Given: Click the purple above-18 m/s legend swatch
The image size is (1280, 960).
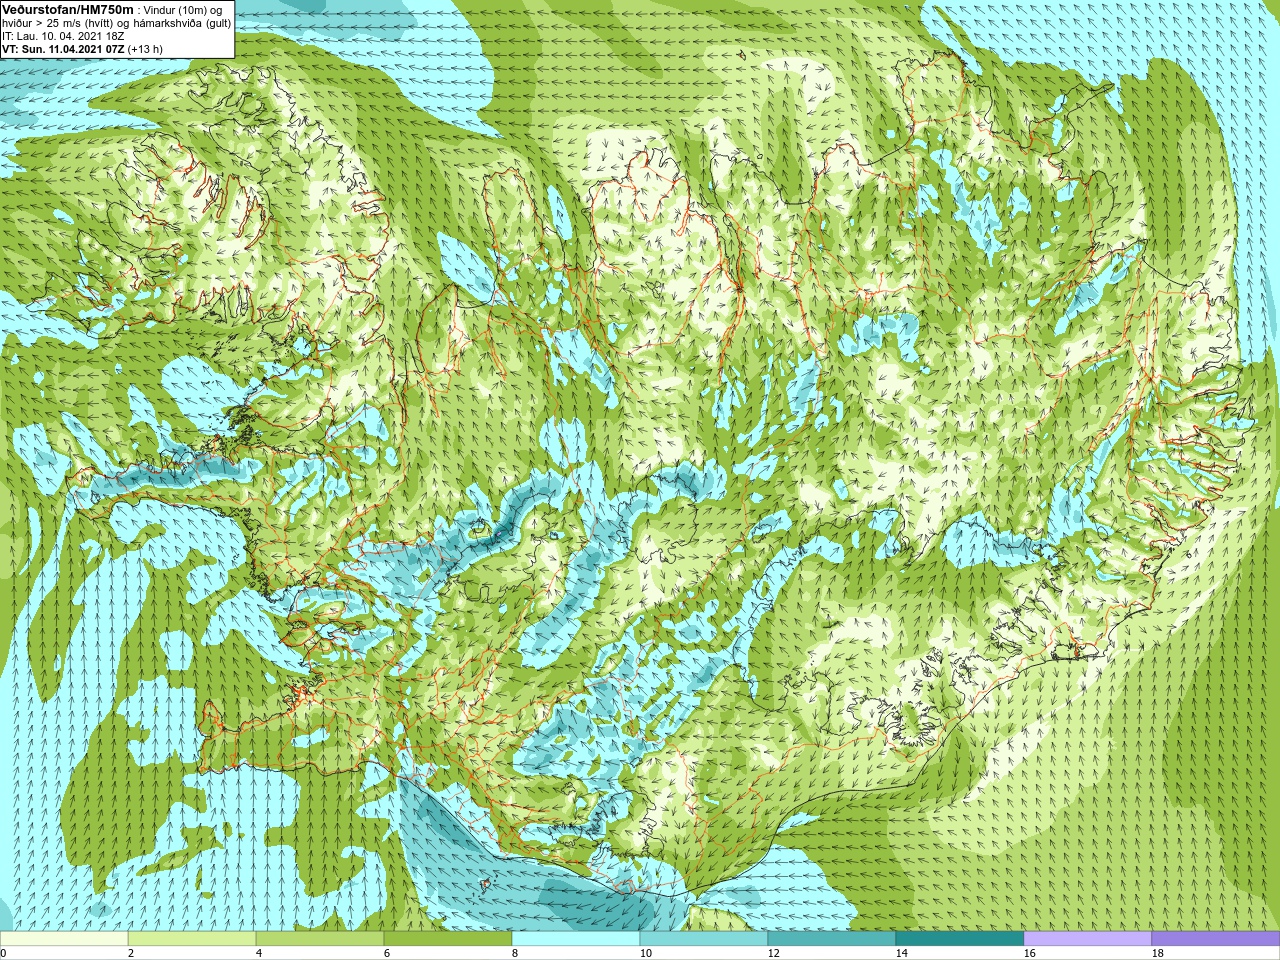Looking at the screenshot, I should (1216, 939).
